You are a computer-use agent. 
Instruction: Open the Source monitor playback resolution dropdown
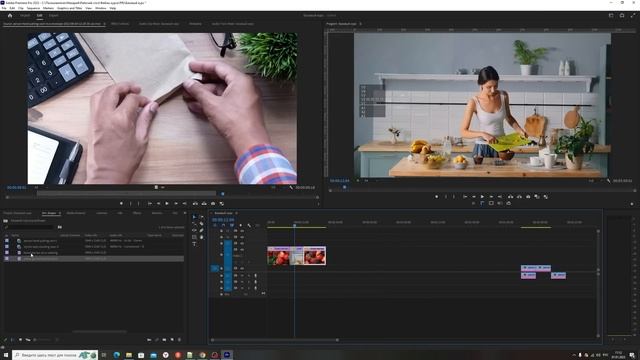[275, 187]
